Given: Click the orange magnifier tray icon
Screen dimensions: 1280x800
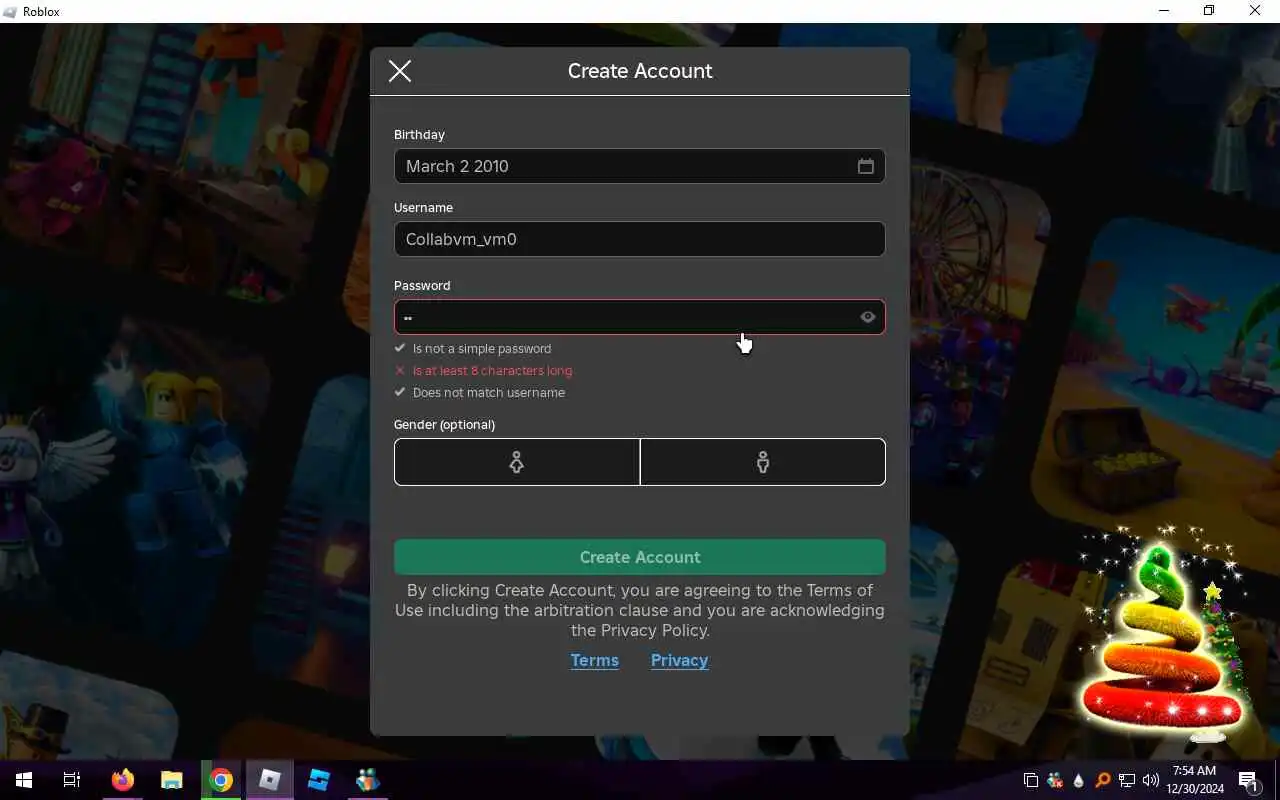Looking at the screenshot, I should (1103, 780).
